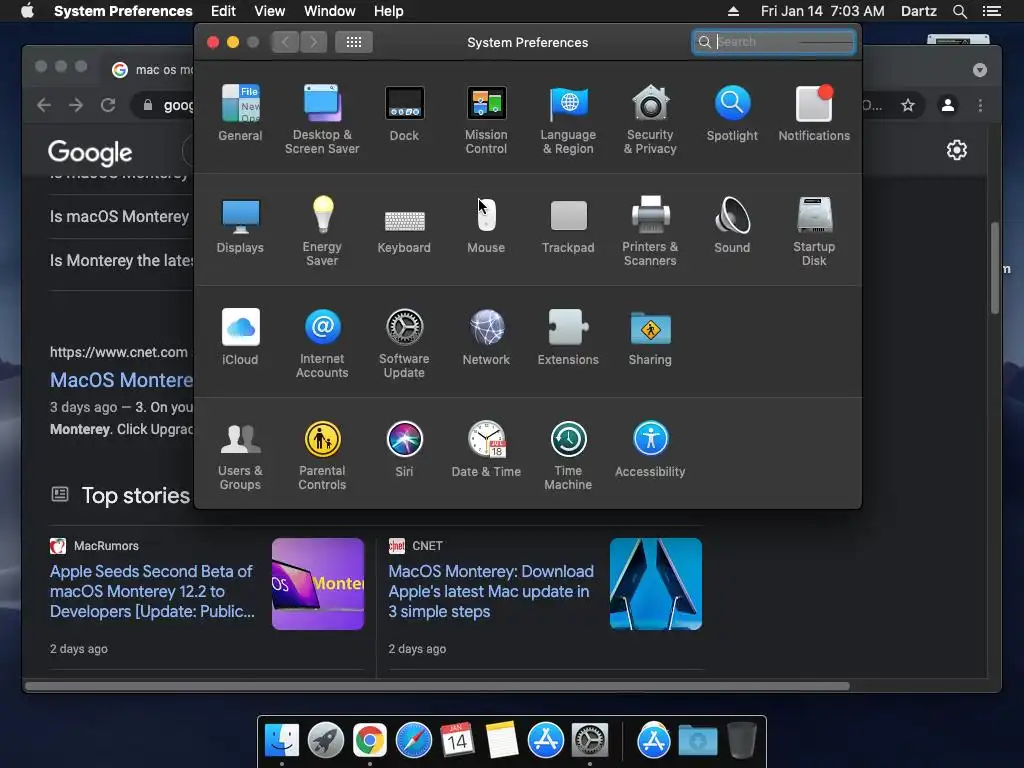Open Time Machine preferences
This screenshot has height=768, width=1024.
(568, 456)
